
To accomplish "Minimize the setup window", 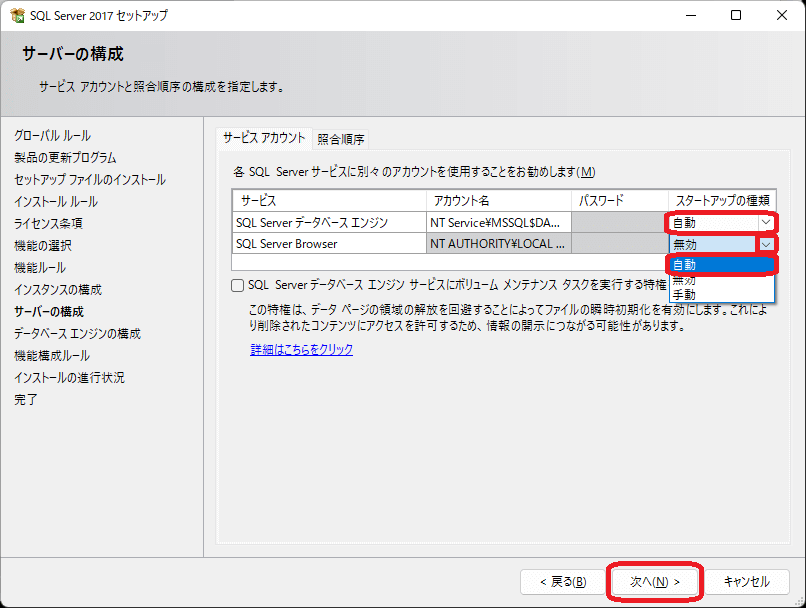I will (x=690, y=16).
